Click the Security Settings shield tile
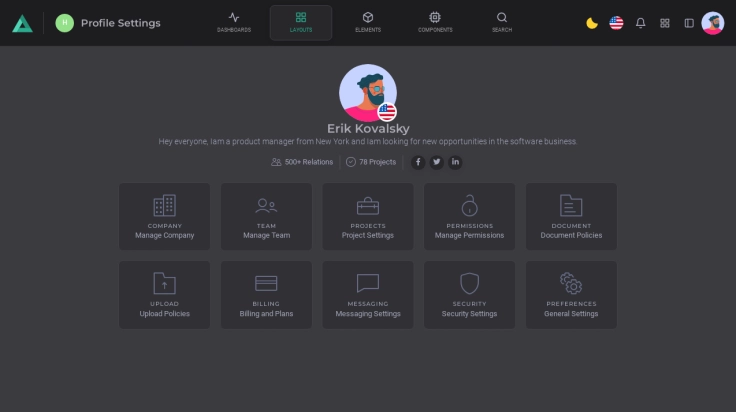 click(469, 295)
